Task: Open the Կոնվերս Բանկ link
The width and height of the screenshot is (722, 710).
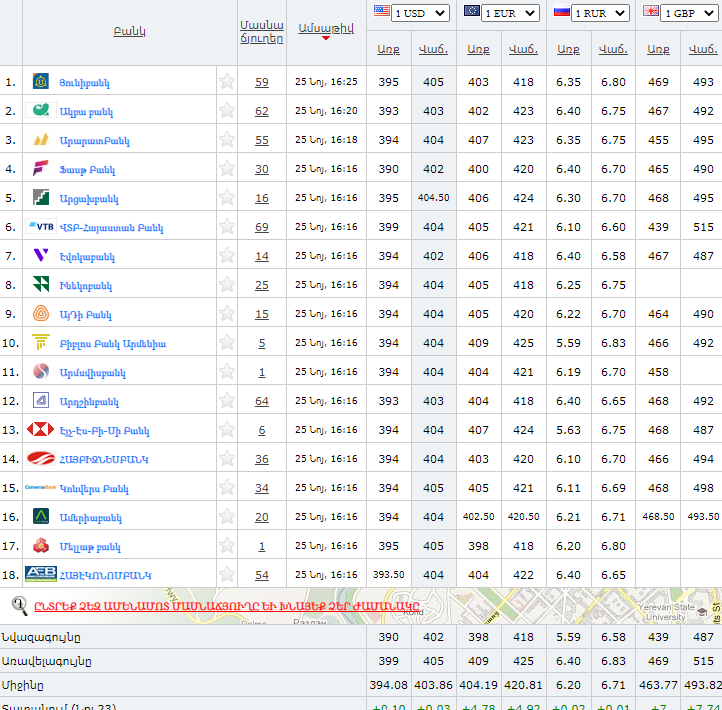Action: click(94, 489)
